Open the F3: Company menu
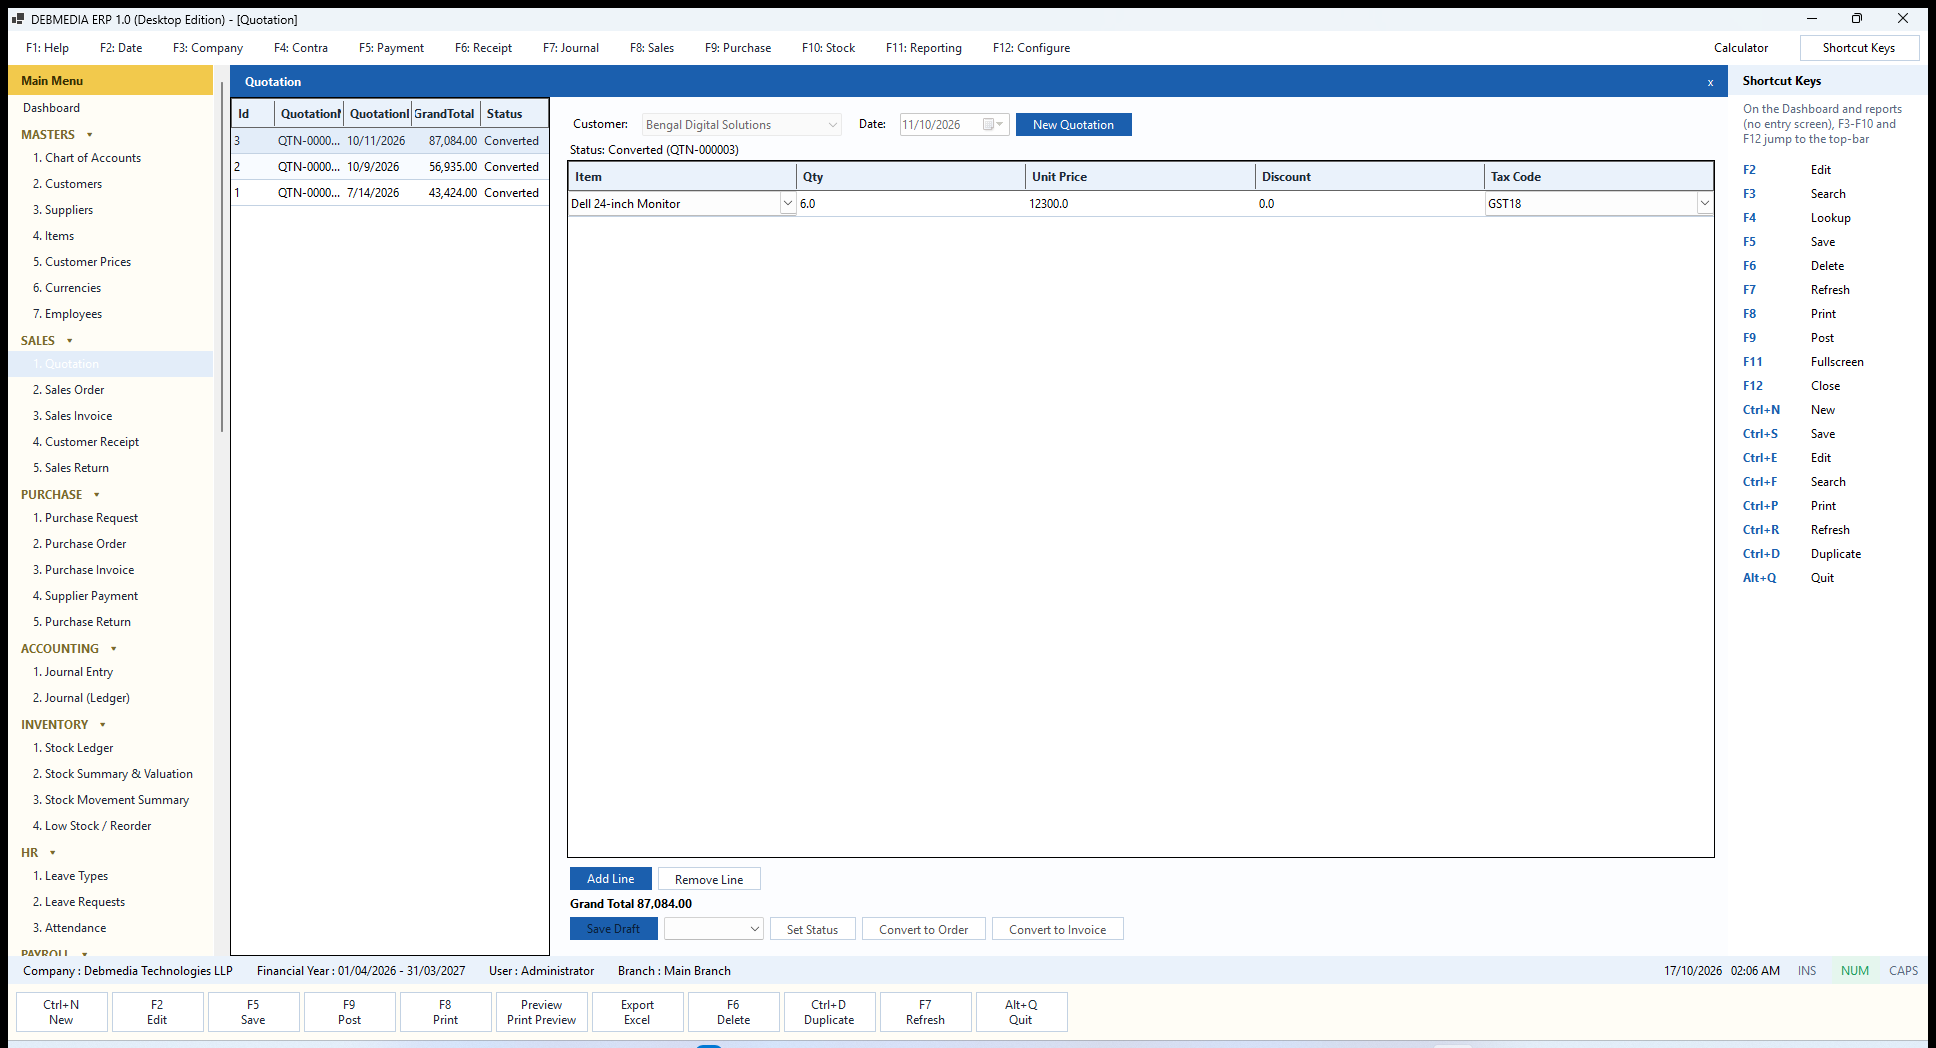The width and height of the screenshot is (1936, 1048). coord(208,48)
